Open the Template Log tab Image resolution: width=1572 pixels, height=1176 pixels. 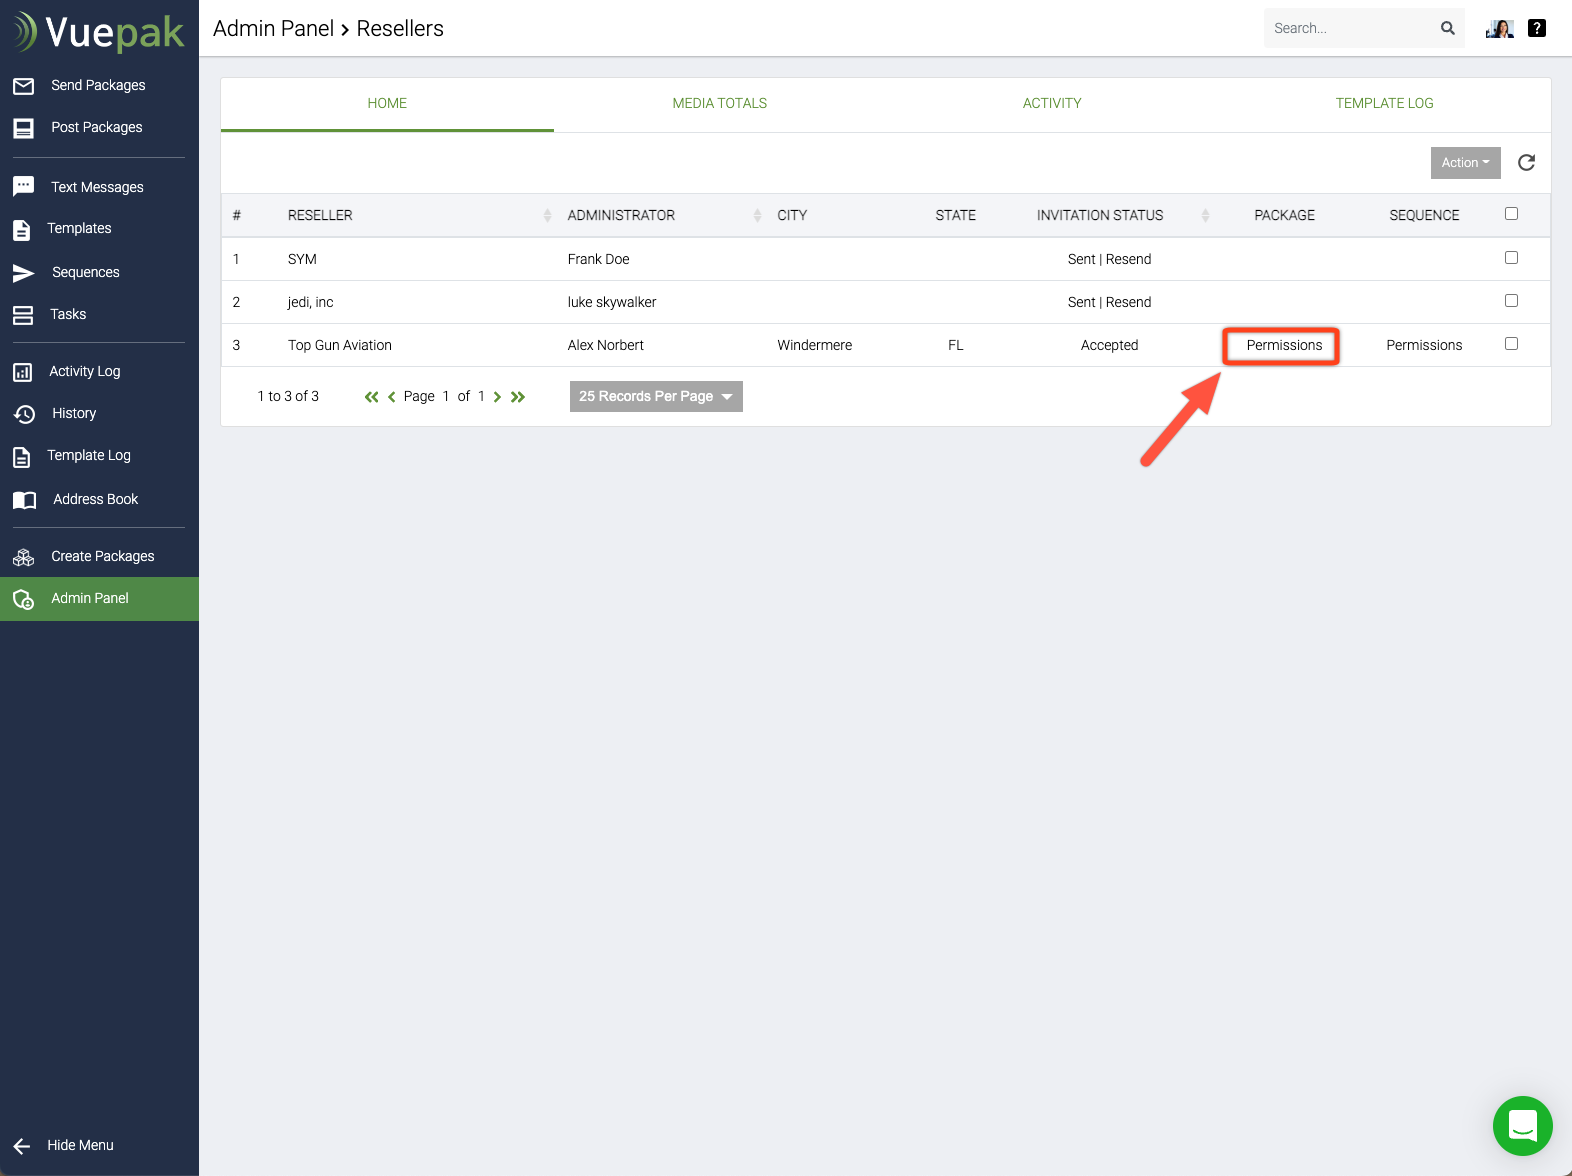(x=1384, y=103)
